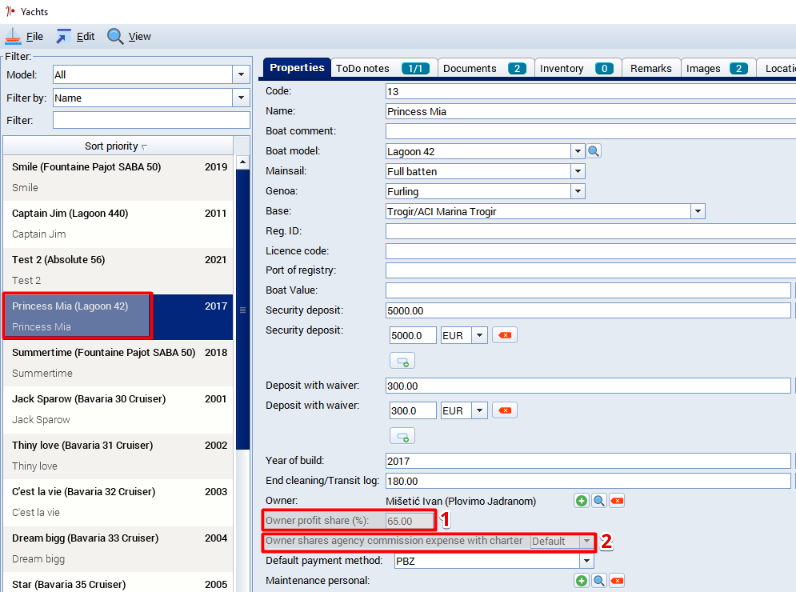Open the Mainsail dropdown
Screen dimensions: 796x592
[x=578, y=171]
